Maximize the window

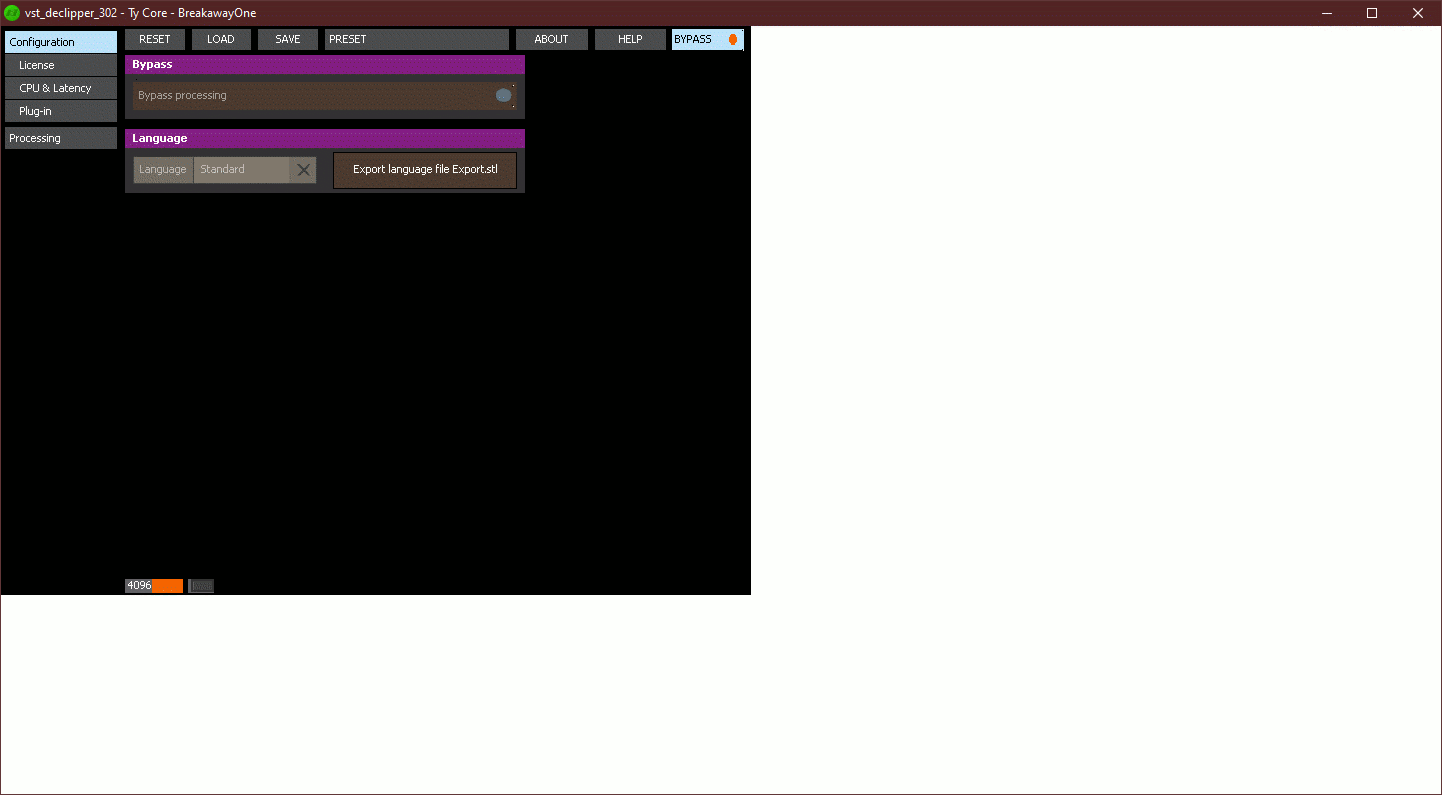(x=1372, y=13)
